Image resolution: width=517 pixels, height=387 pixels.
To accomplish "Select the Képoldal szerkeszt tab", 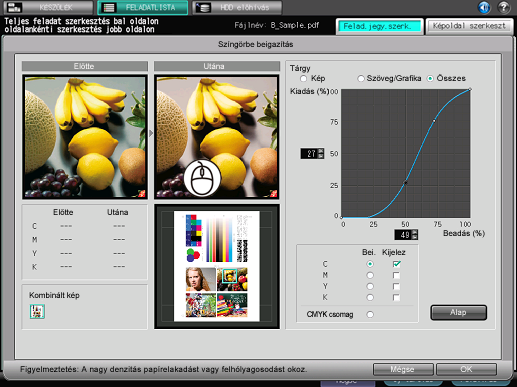I will [x=469, y=26].
